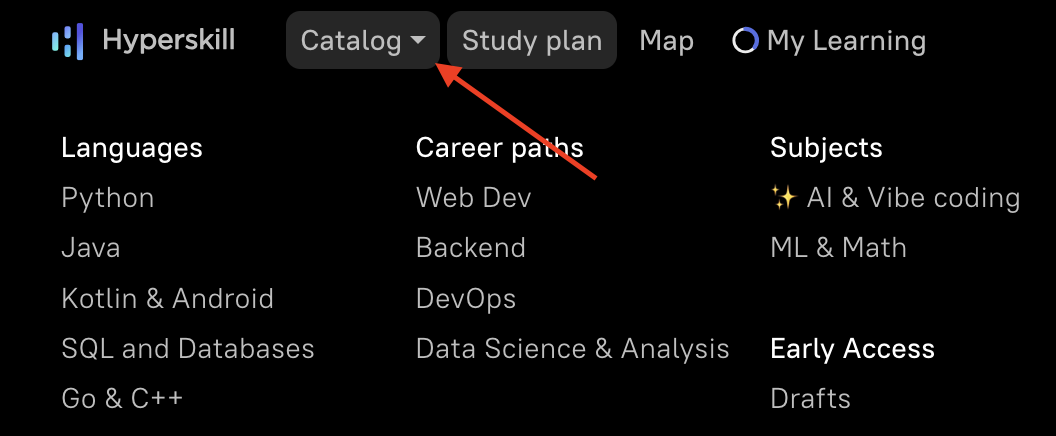Image resolution: width=1056 pixels, height=436 pixels.
Task: Open the Study plan tab
Action: [531, 41]
